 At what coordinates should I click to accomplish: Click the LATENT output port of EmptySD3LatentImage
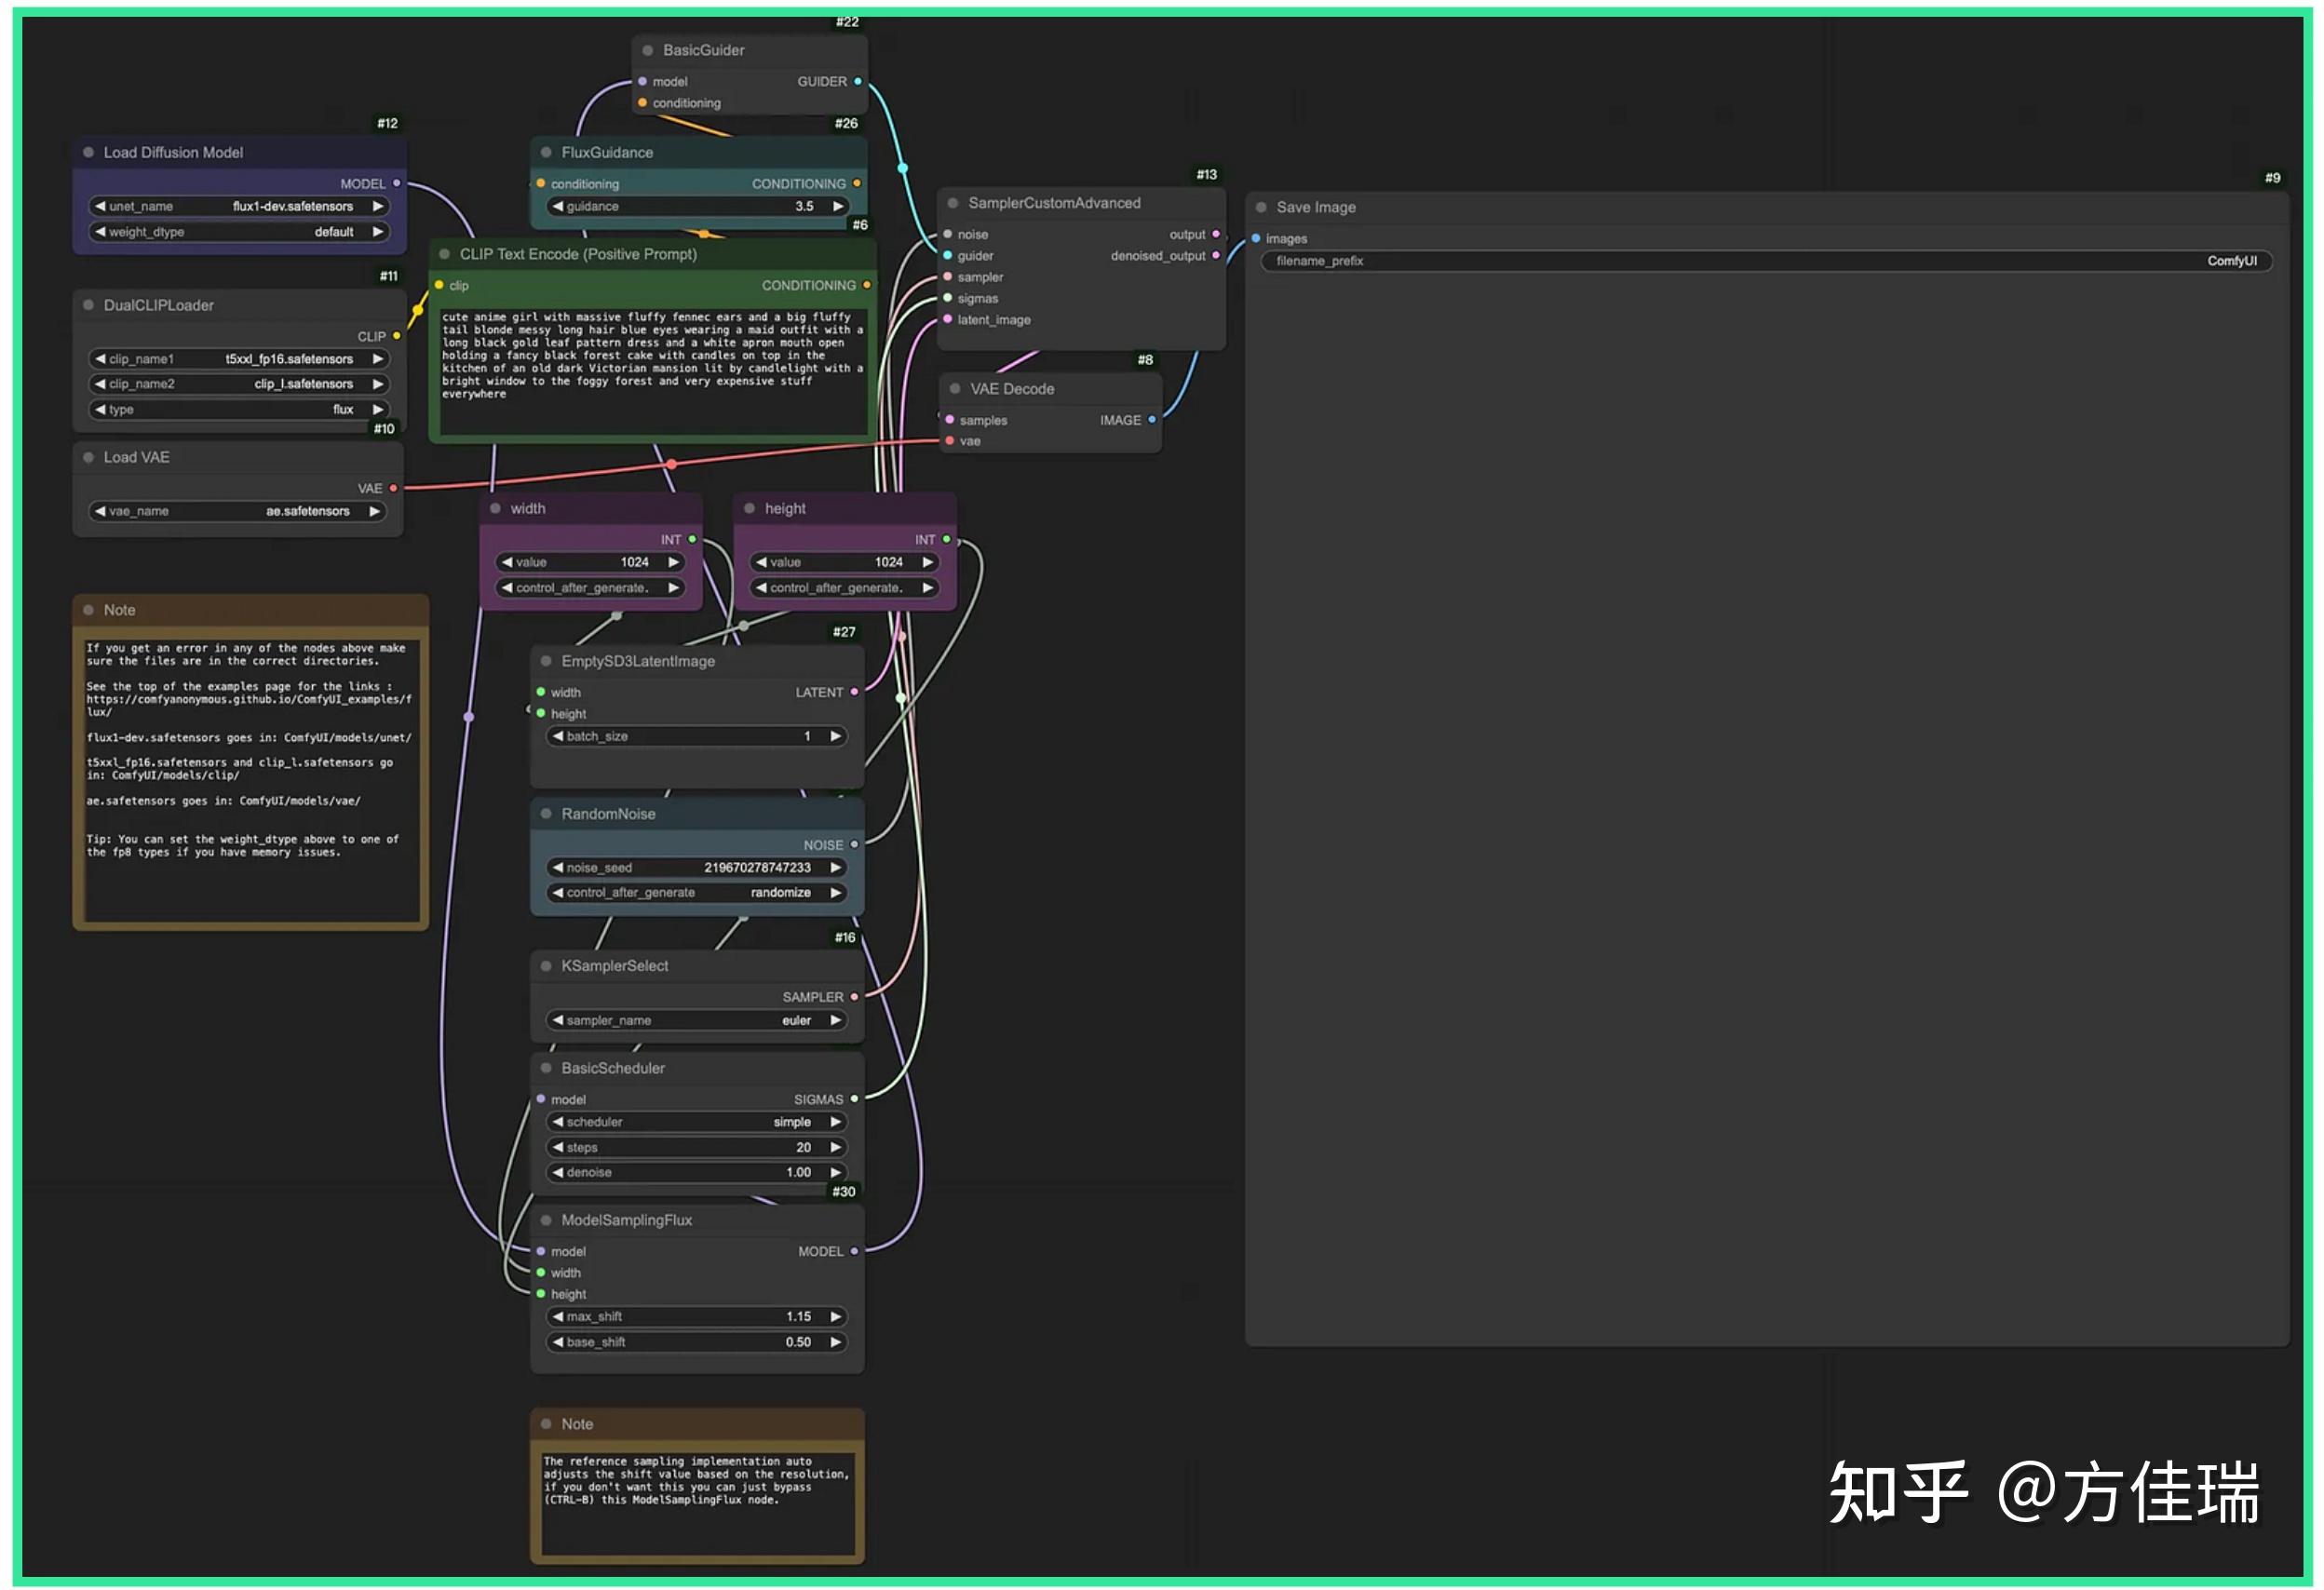pyautogui.click(x=854, y=691)
